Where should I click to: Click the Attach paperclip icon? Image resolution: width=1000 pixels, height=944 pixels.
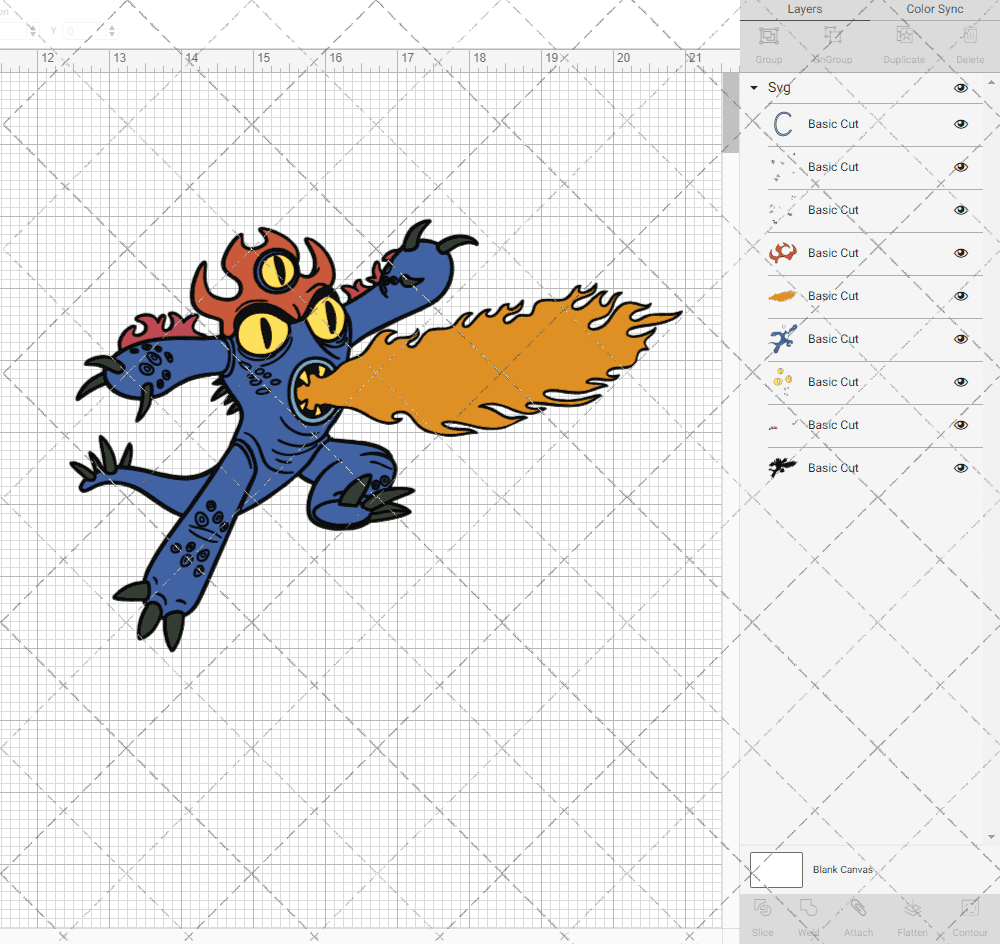tap(858, 908)
